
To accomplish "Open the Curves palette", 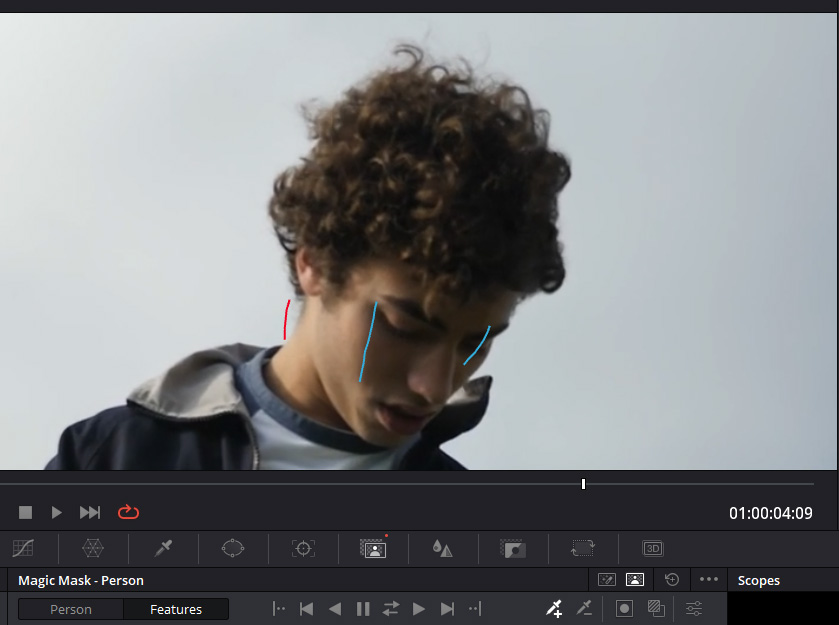I will tap(23, 548).
